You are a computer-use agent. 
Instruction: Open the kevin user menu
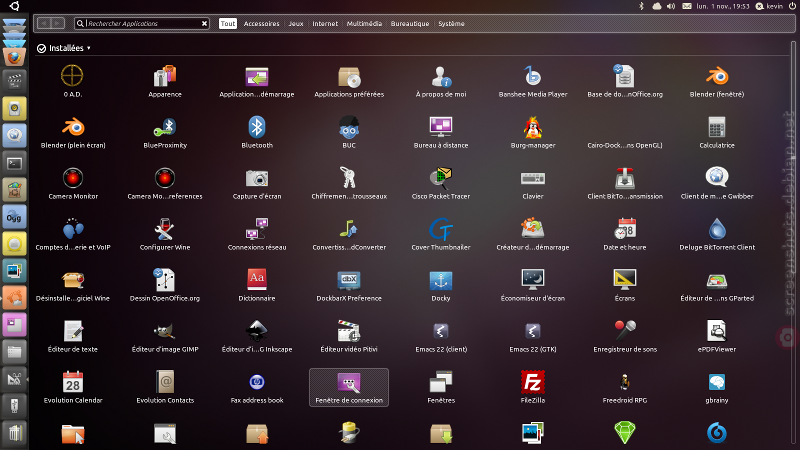tap(769, 6)
